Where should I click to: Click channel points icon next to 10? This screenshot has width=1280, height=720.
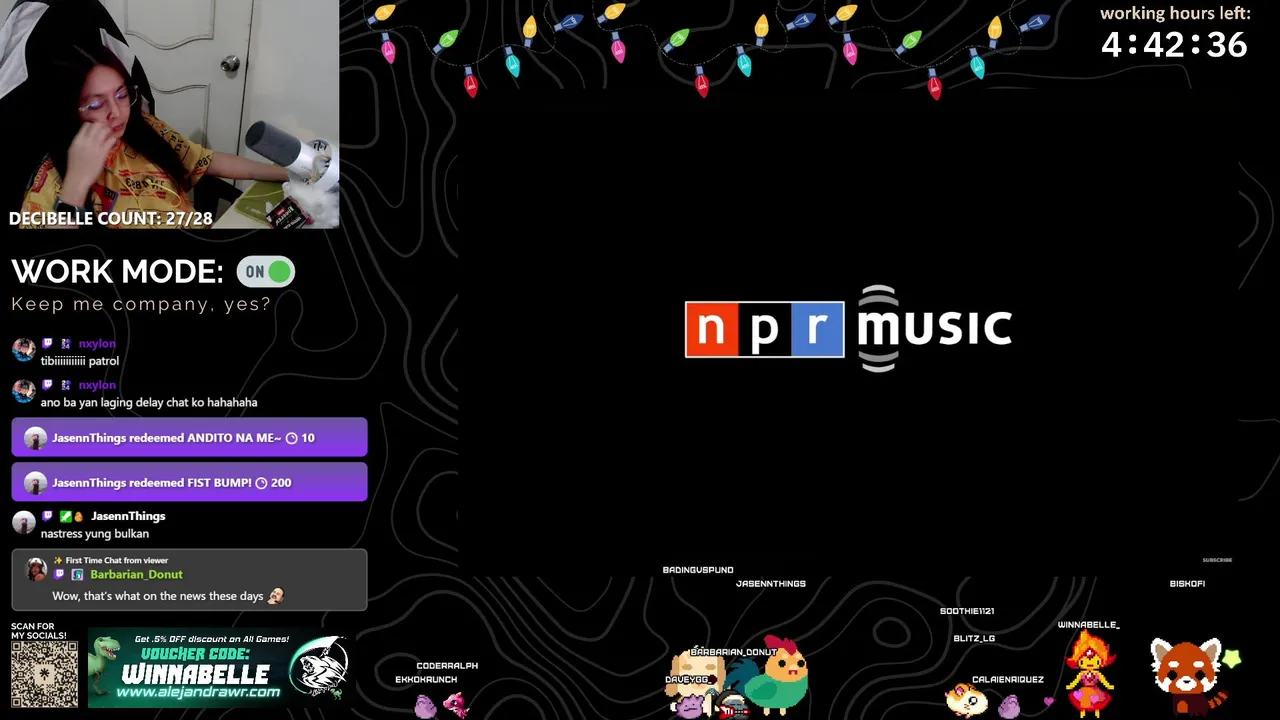(292, 438)
